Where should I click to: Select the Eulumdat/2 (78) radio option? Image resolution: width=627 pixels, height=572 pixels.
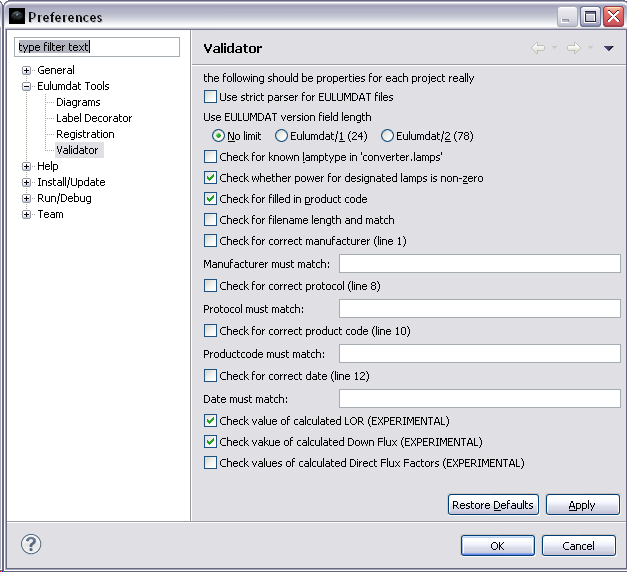[x=387, y=136]
